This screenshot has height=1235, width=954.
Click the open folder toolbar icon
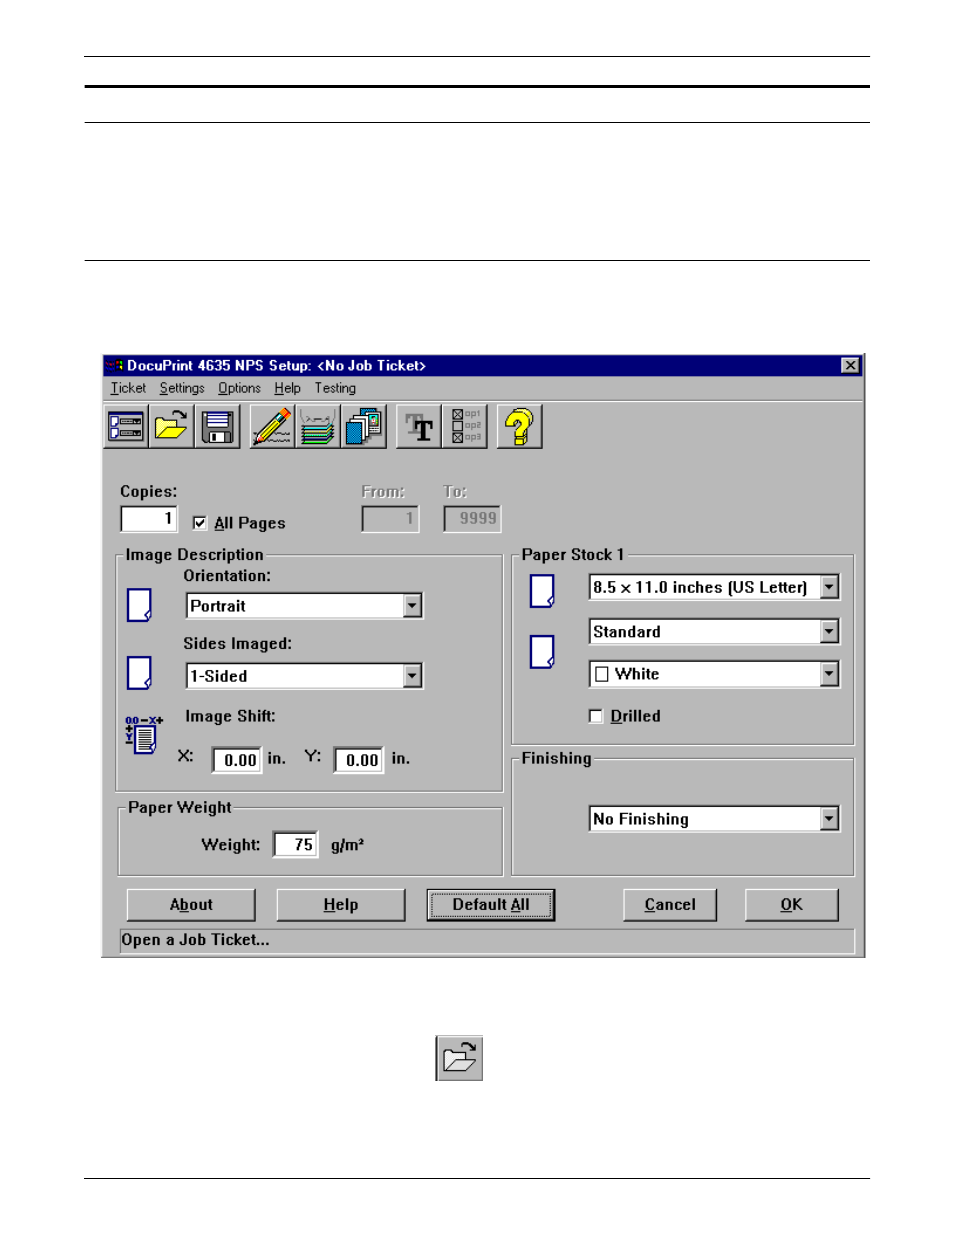[x=172, y=427]
